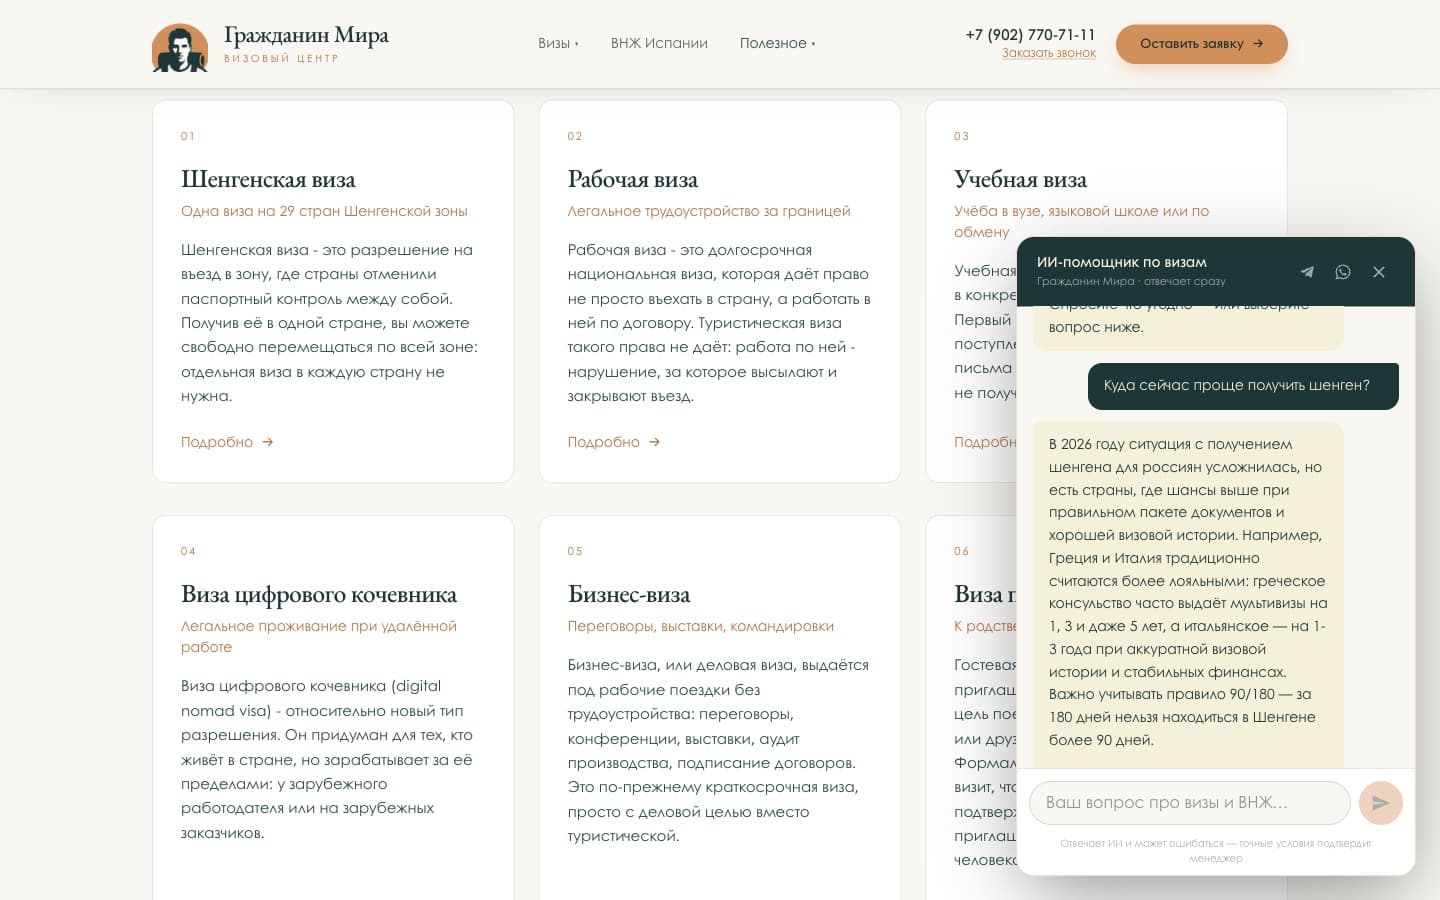Click the ИИ-помощник по визам header title
Viewport: 1440px width, 900px height.
[x=1122, y=262]
